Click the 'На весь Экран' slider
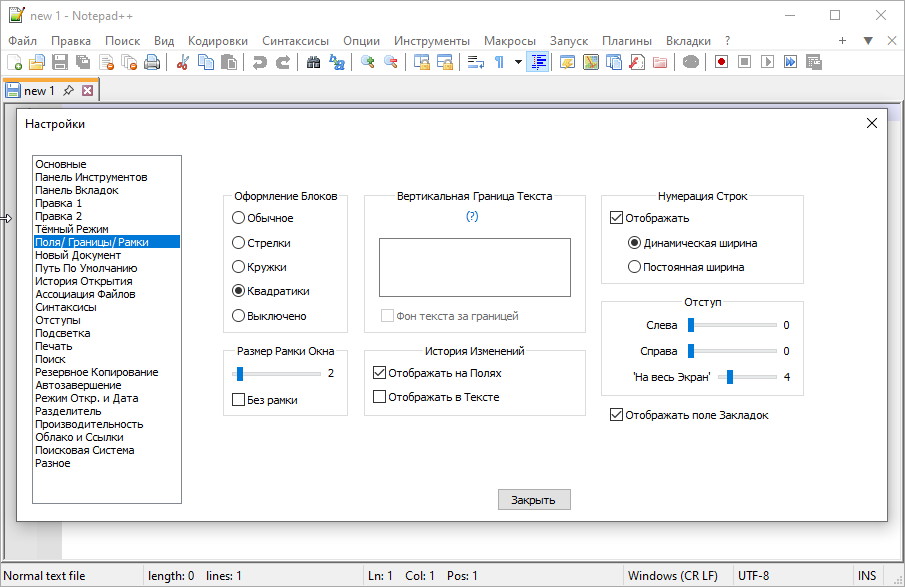 [747, 377]
